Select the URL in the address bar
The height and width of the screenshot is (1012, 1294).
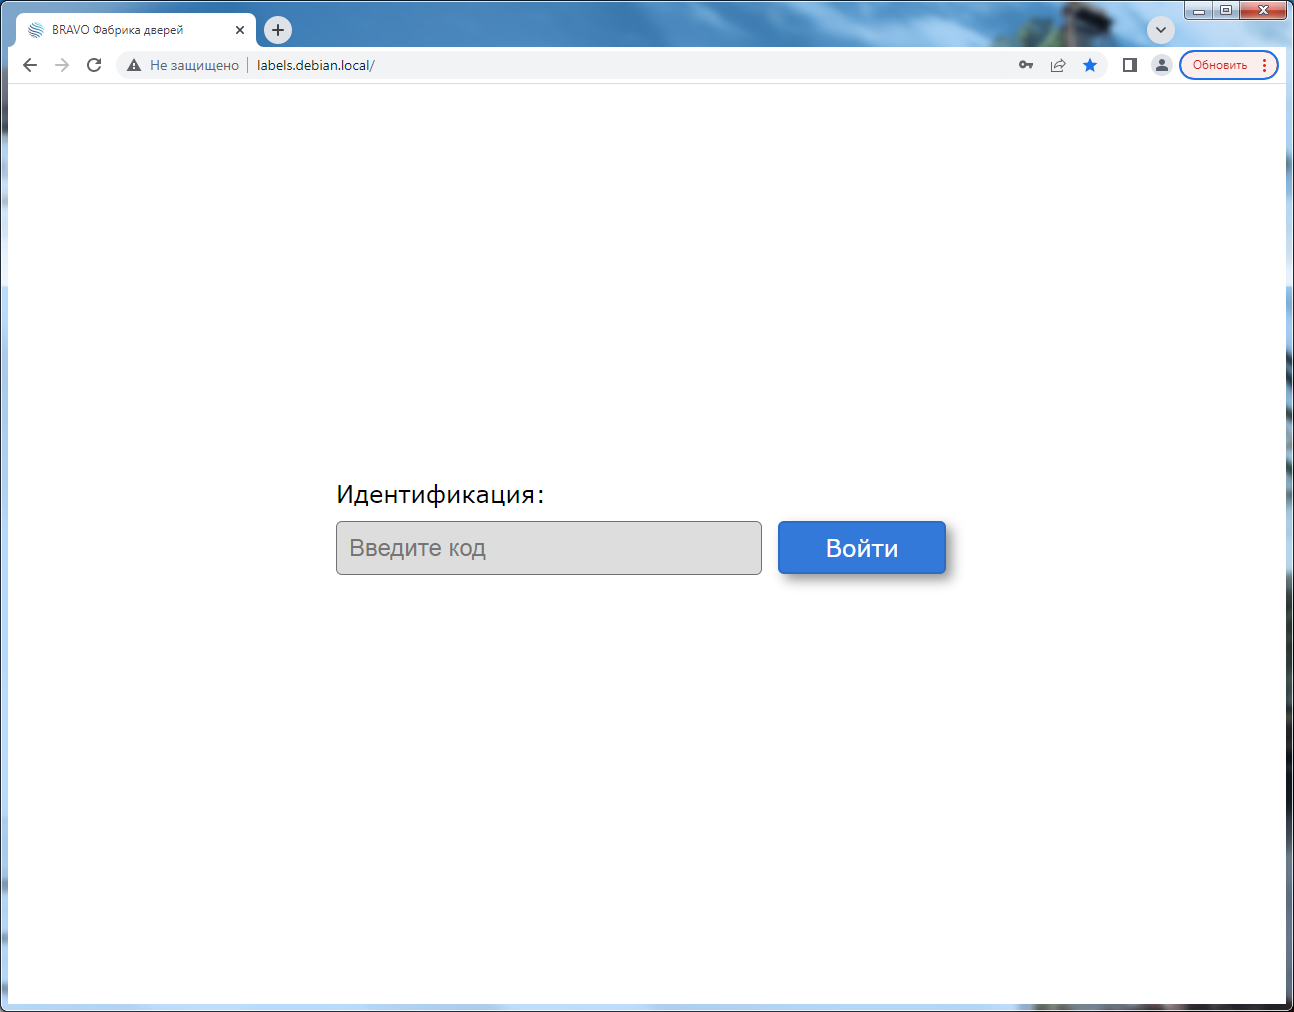315,64
